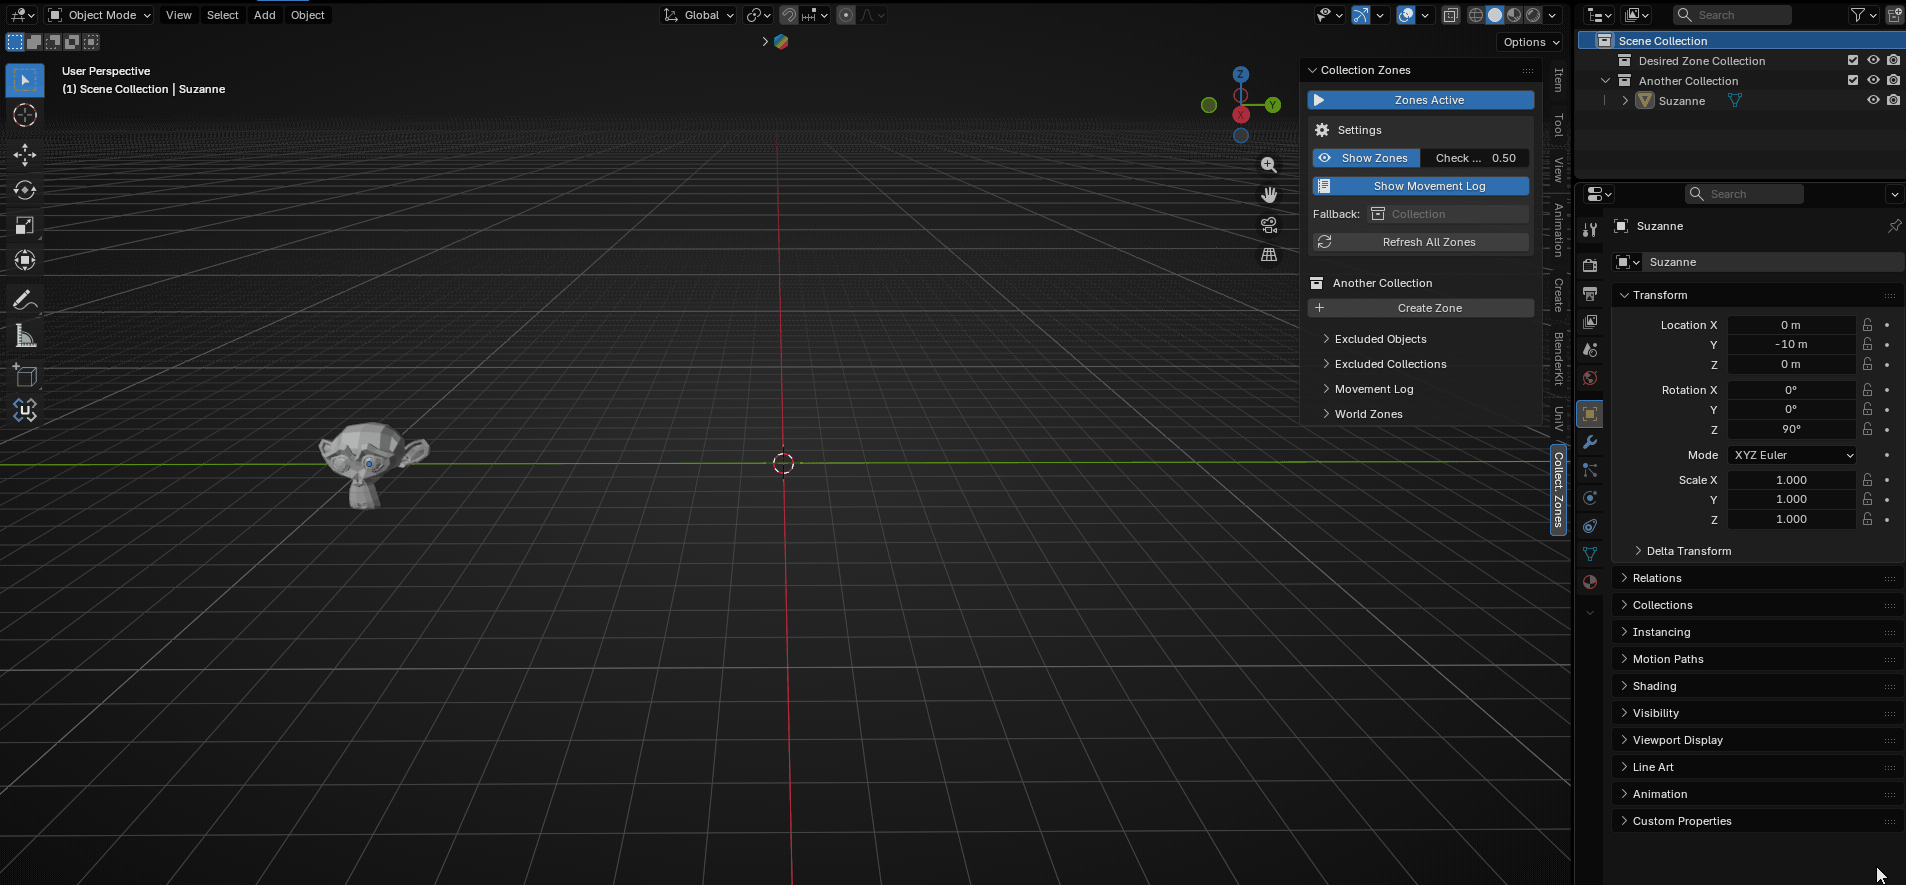Select the Measure tool
The width and height of the screenshot is (1906, 885).
[25, 336]
